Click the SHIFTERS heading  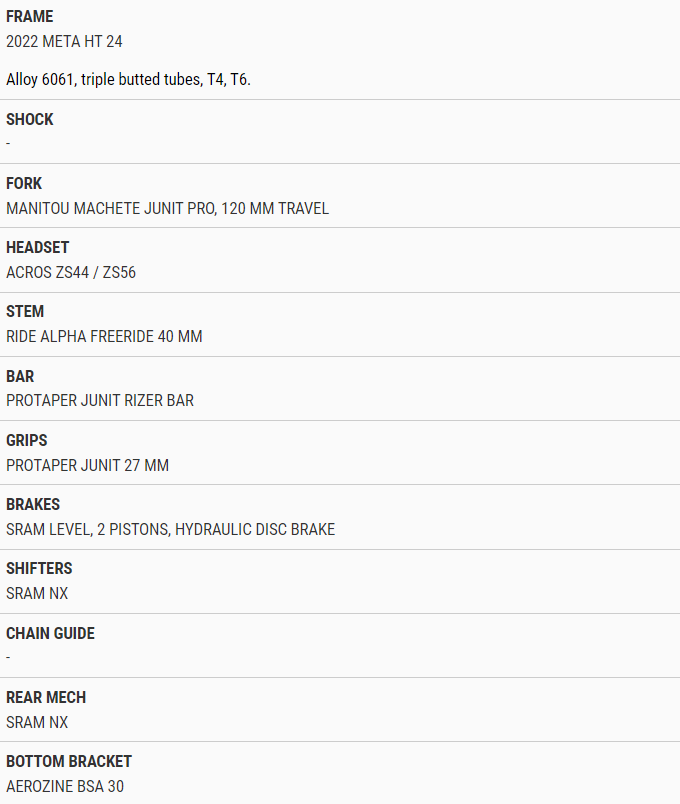click(x=39, y=569)
